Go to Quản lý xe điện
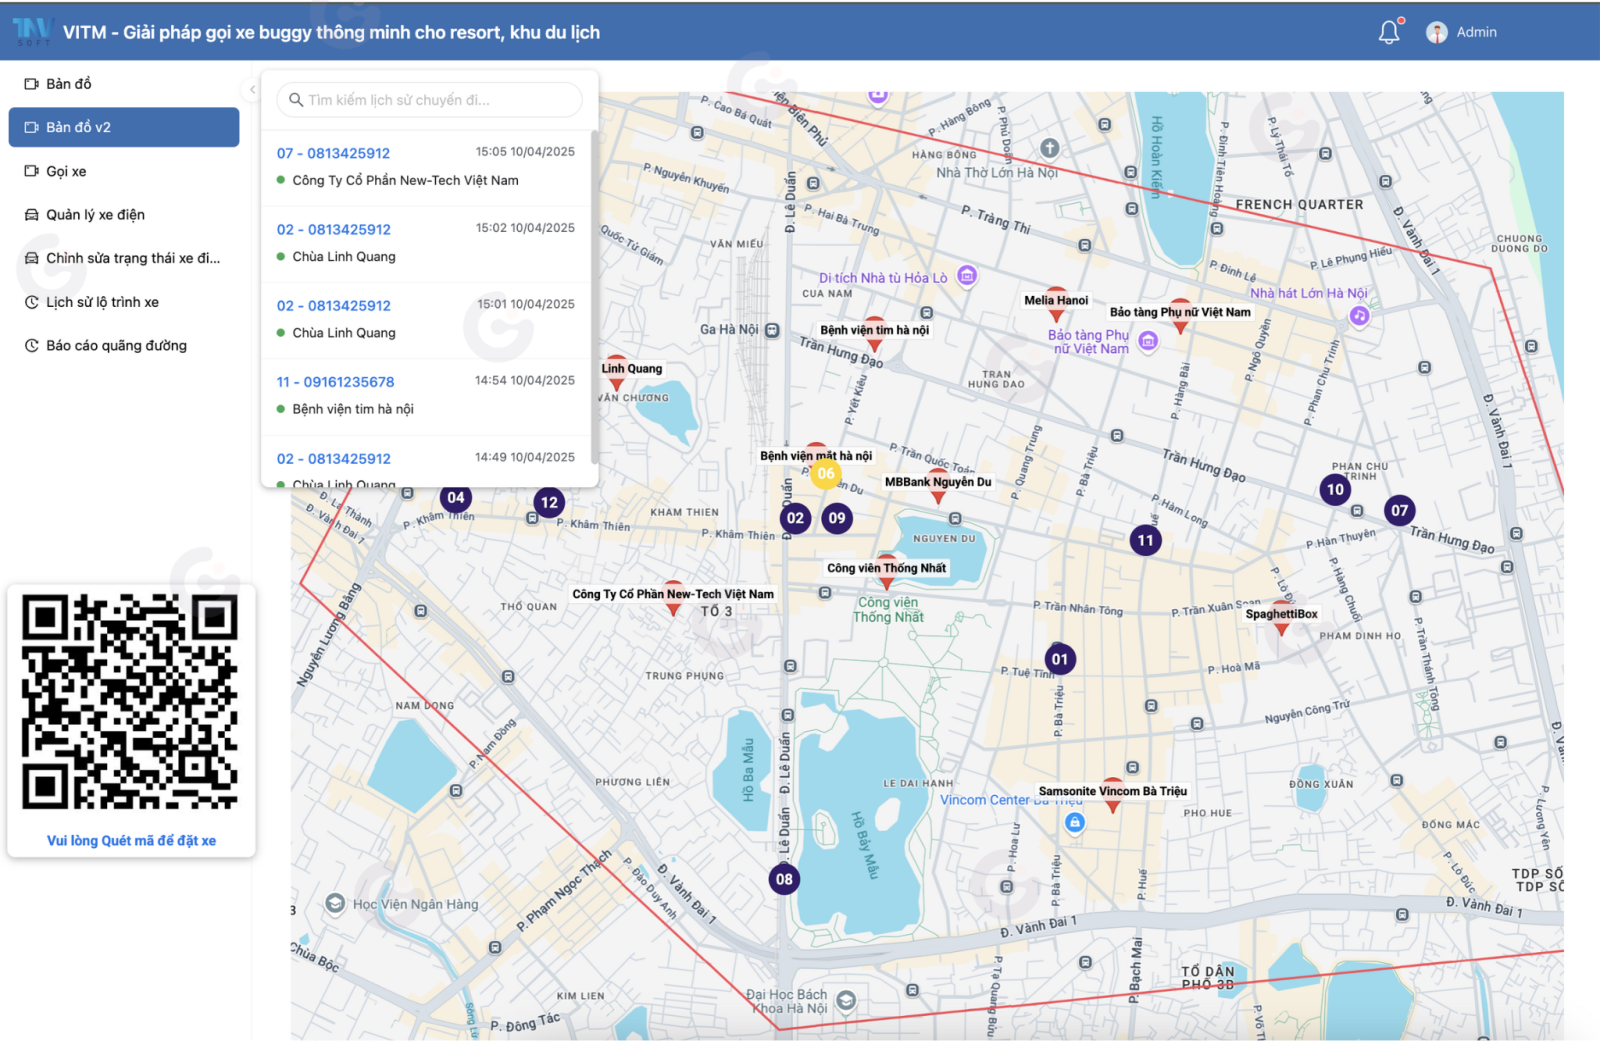1600x1041 pixels. point(124,214)
